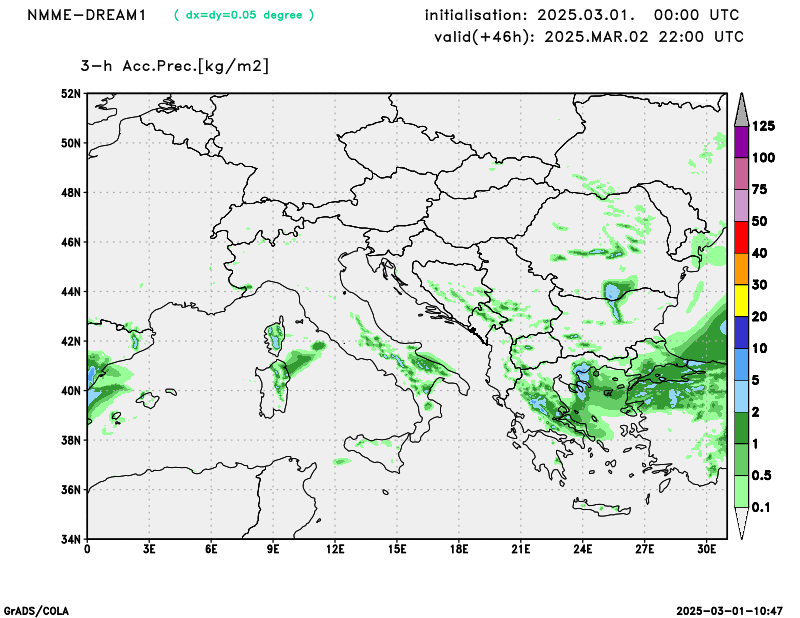Click the GrADS/COLA credit label
This screenshot has height=618, width=800.
point(36,611)
